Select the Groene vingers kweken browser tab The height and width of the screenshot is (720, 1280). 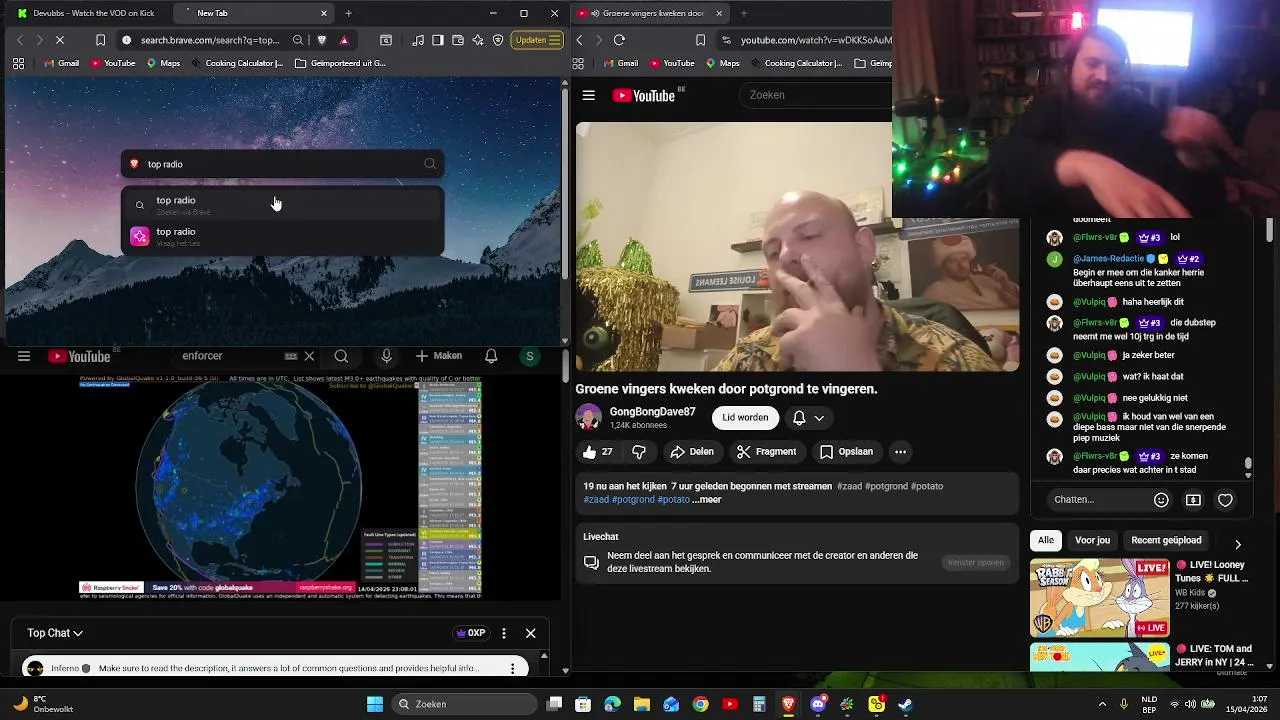650,13
